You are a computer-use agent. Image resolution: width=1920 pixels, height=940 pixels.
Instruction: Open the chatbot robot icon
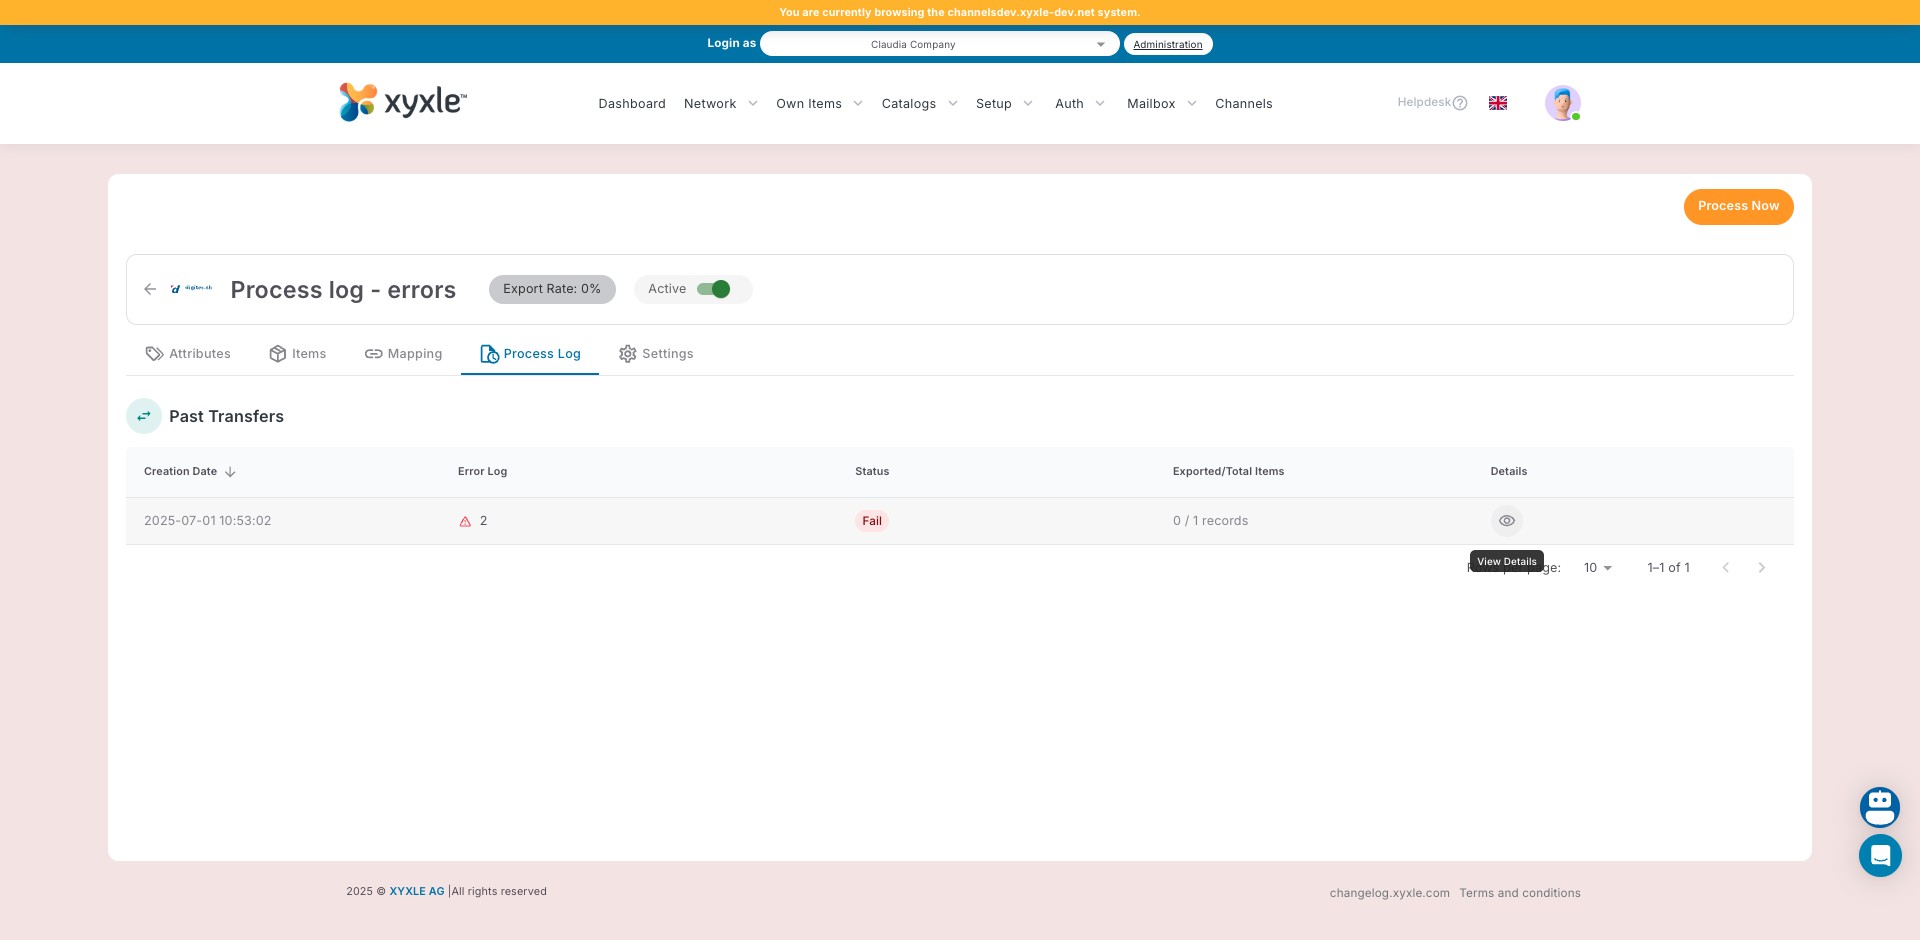point(1879,807)
